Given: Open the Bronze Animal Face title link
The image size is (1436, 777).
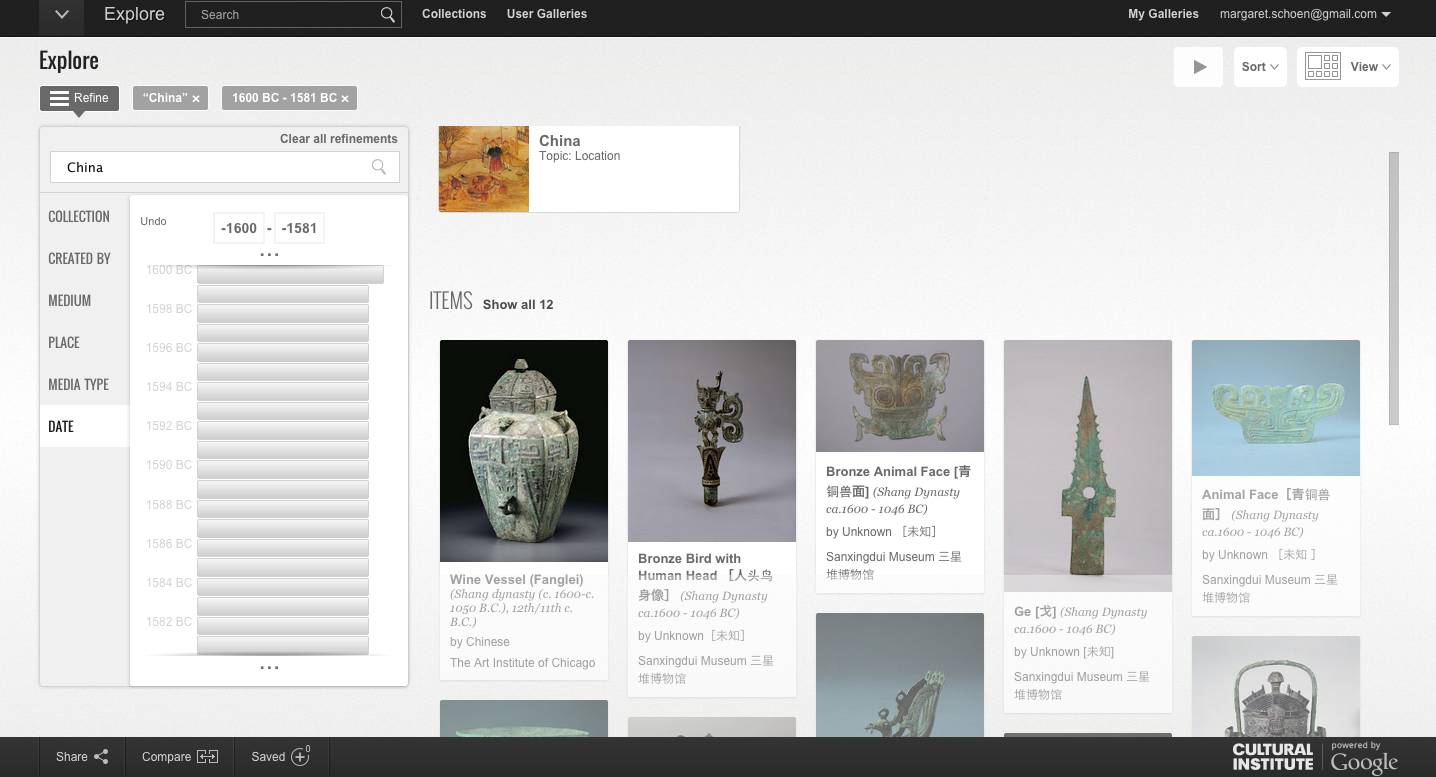Looking at the screenshot, I should coord(898,480).
